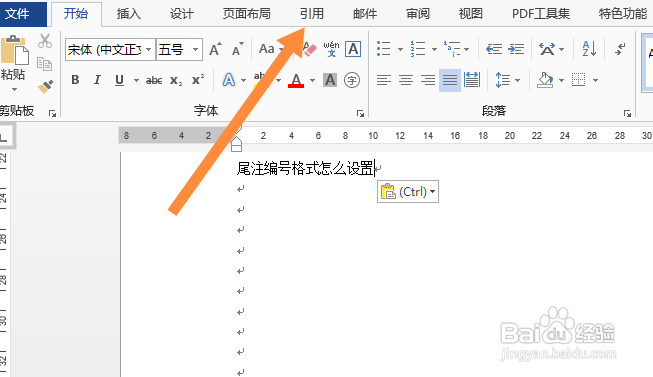The height and width of the screenshot is (377, 653).
Task: Click the character border A icon
Action: [x=353, y=49]
